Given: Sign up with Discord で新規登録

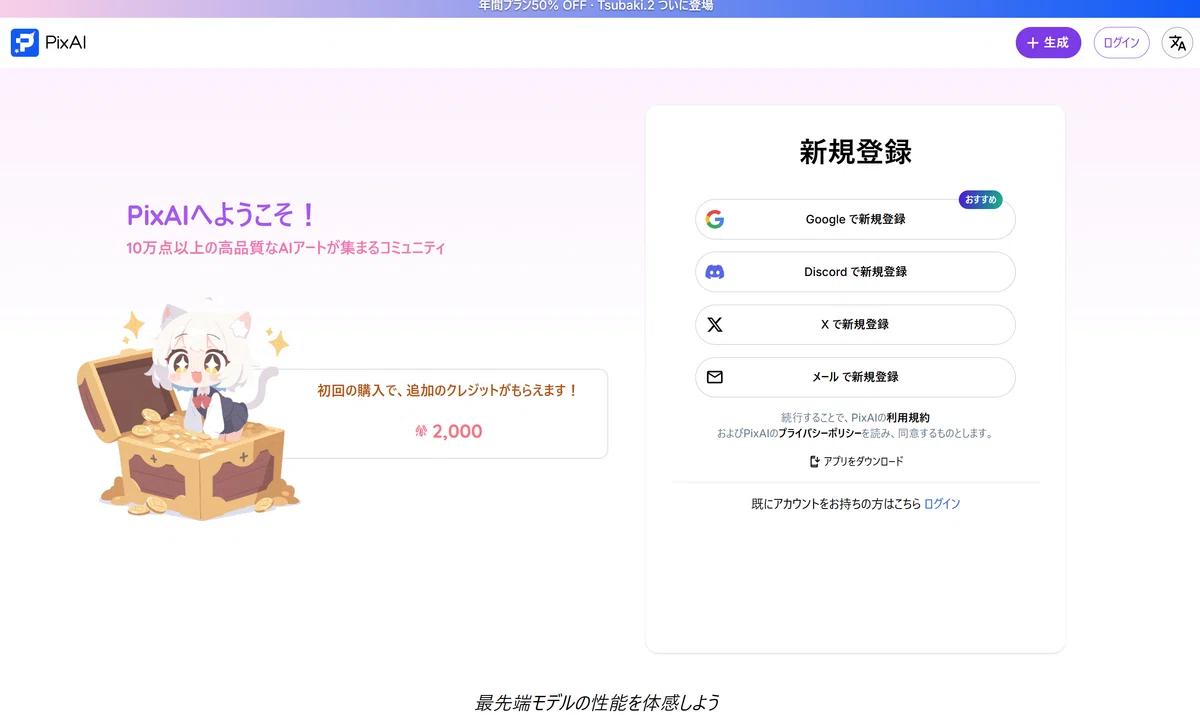Looking at the screenshot, I should pyautogui.click(x=855, y=272).
